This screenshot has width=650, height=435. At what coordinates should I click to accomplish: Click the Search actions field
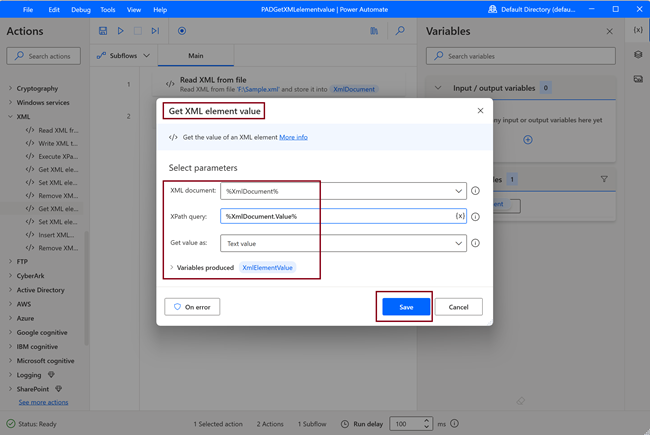44,56
